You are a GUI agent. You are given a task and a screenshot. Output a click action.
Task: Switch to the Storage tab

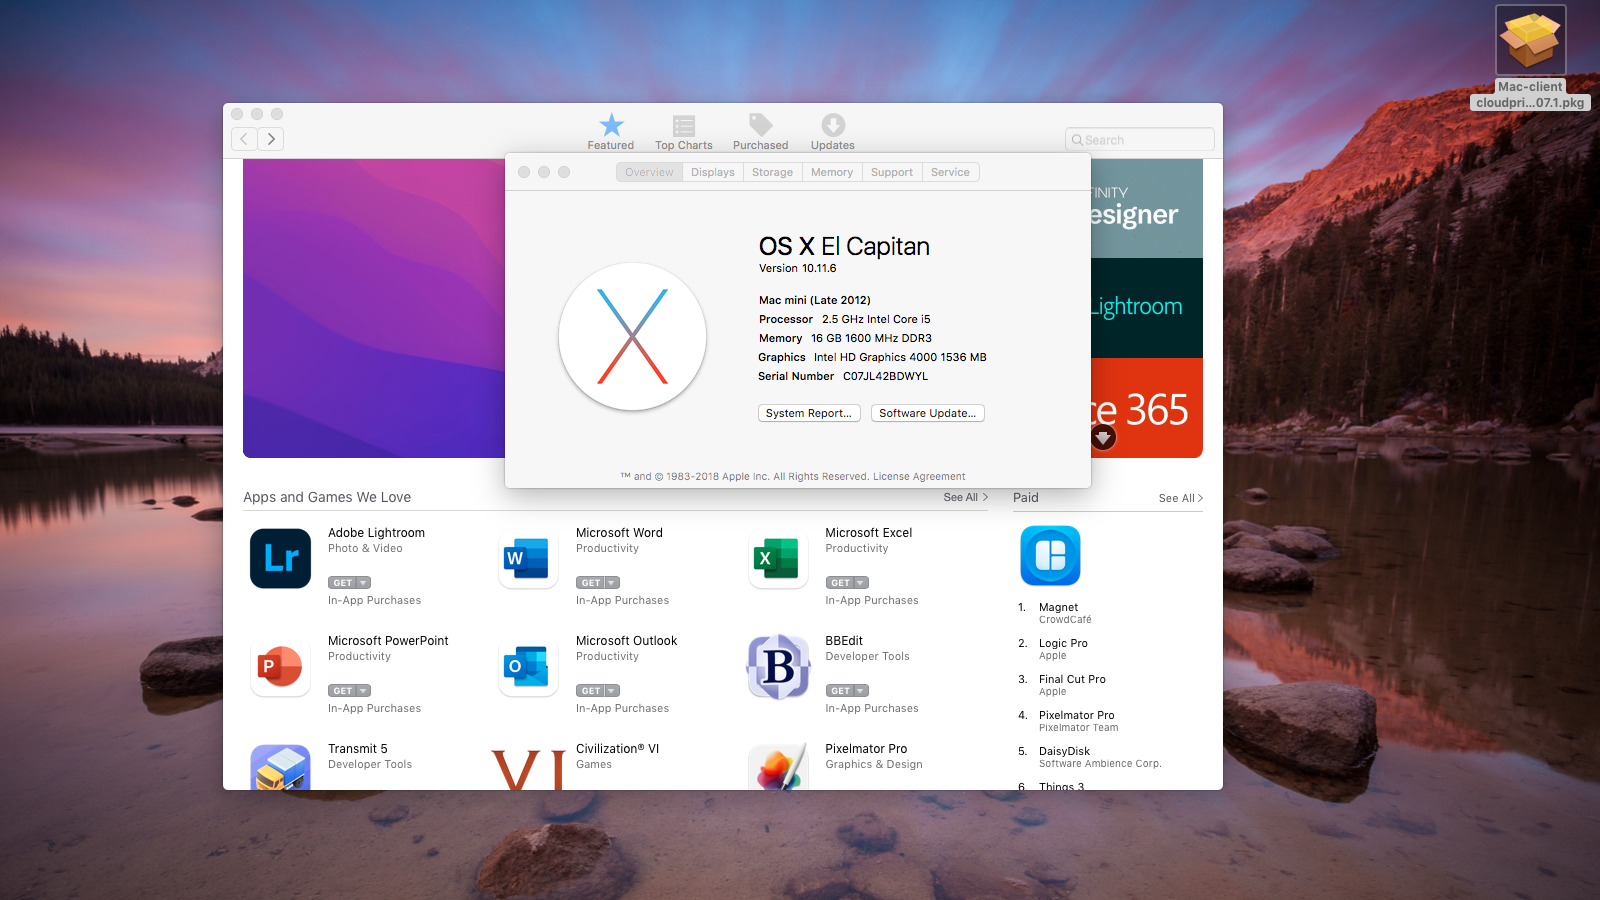point(773,172)
